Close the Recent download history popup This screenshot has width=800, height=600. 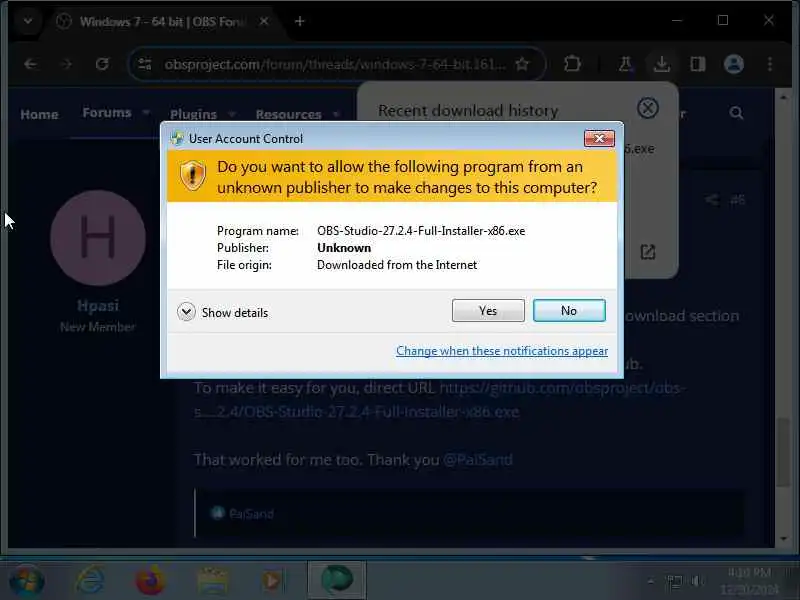[647, 108]
